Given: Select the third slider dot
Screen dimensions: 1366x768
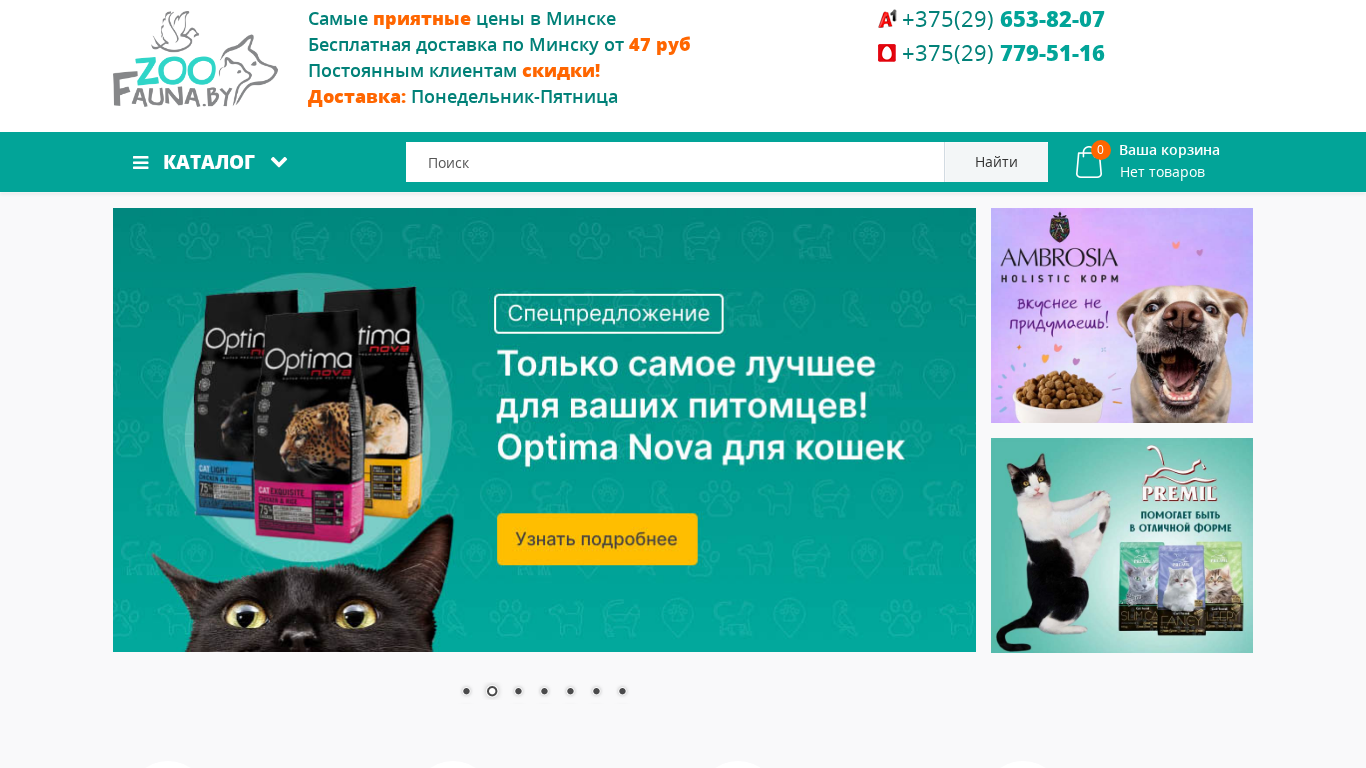Looking at the screenshot, I should point(518,691).
